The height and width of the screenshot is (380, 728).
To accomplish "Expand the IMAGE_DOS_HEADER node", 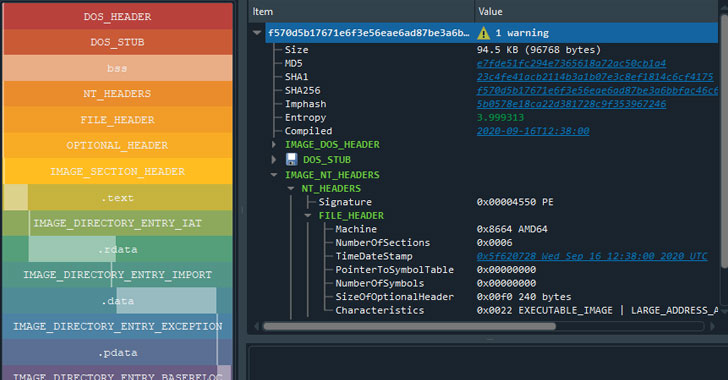I will pyautogui.click(x=274, y=145).
